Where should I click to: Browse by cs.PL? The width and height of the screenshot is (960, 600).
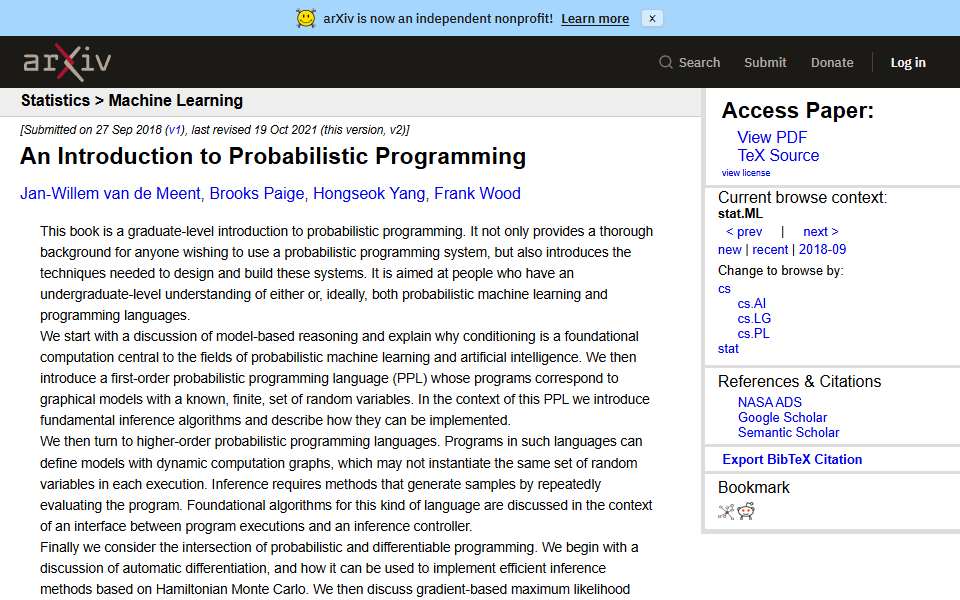753,334
